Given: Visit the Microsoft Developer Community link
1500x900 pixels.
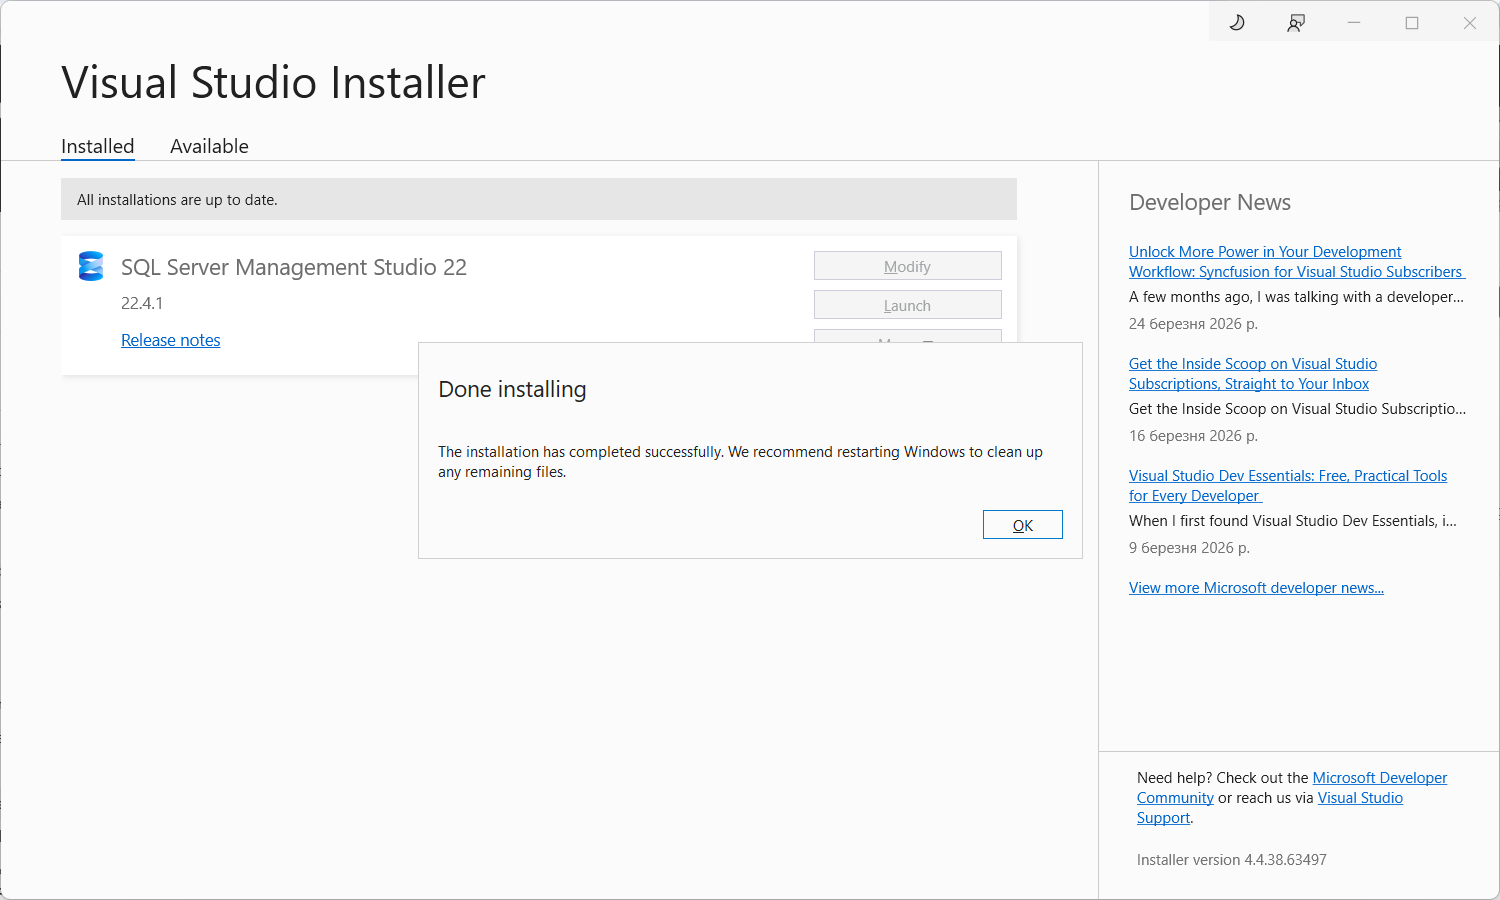Looking at the screenshot, I should click(1379, 778).
